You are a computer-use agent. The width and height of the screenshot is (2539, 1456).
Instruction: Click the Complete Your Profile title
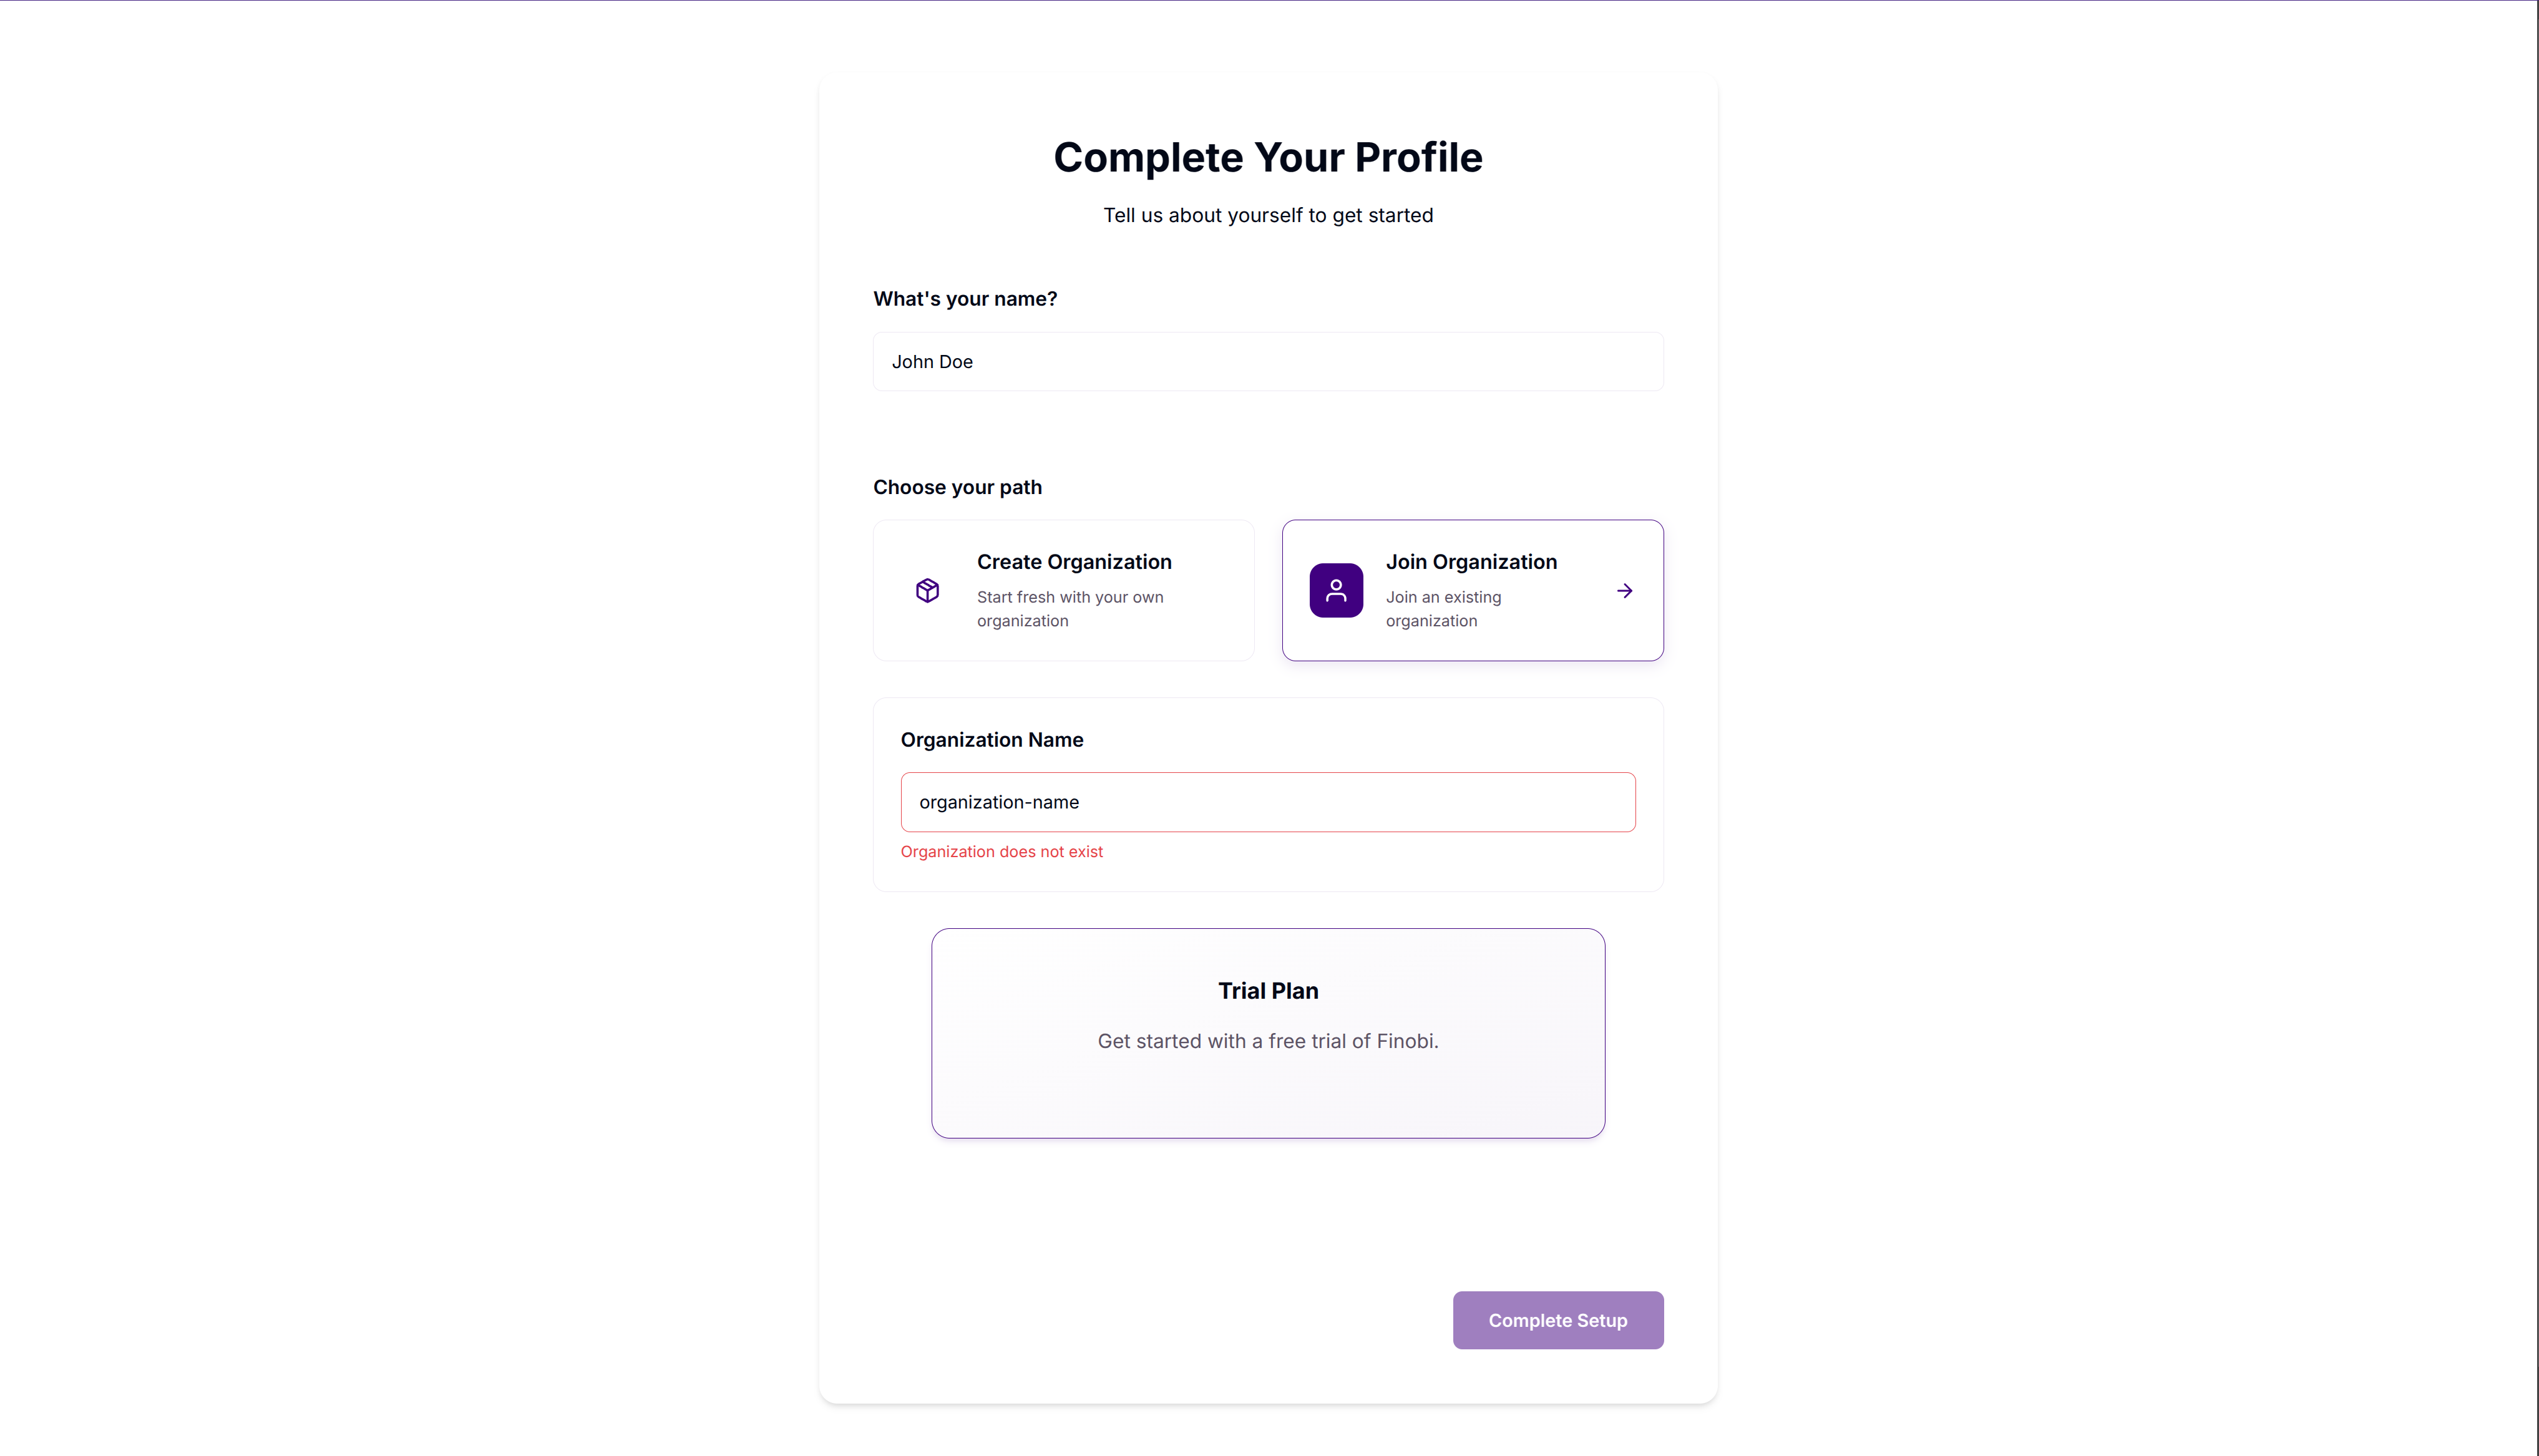click(x=1268, y=157)
